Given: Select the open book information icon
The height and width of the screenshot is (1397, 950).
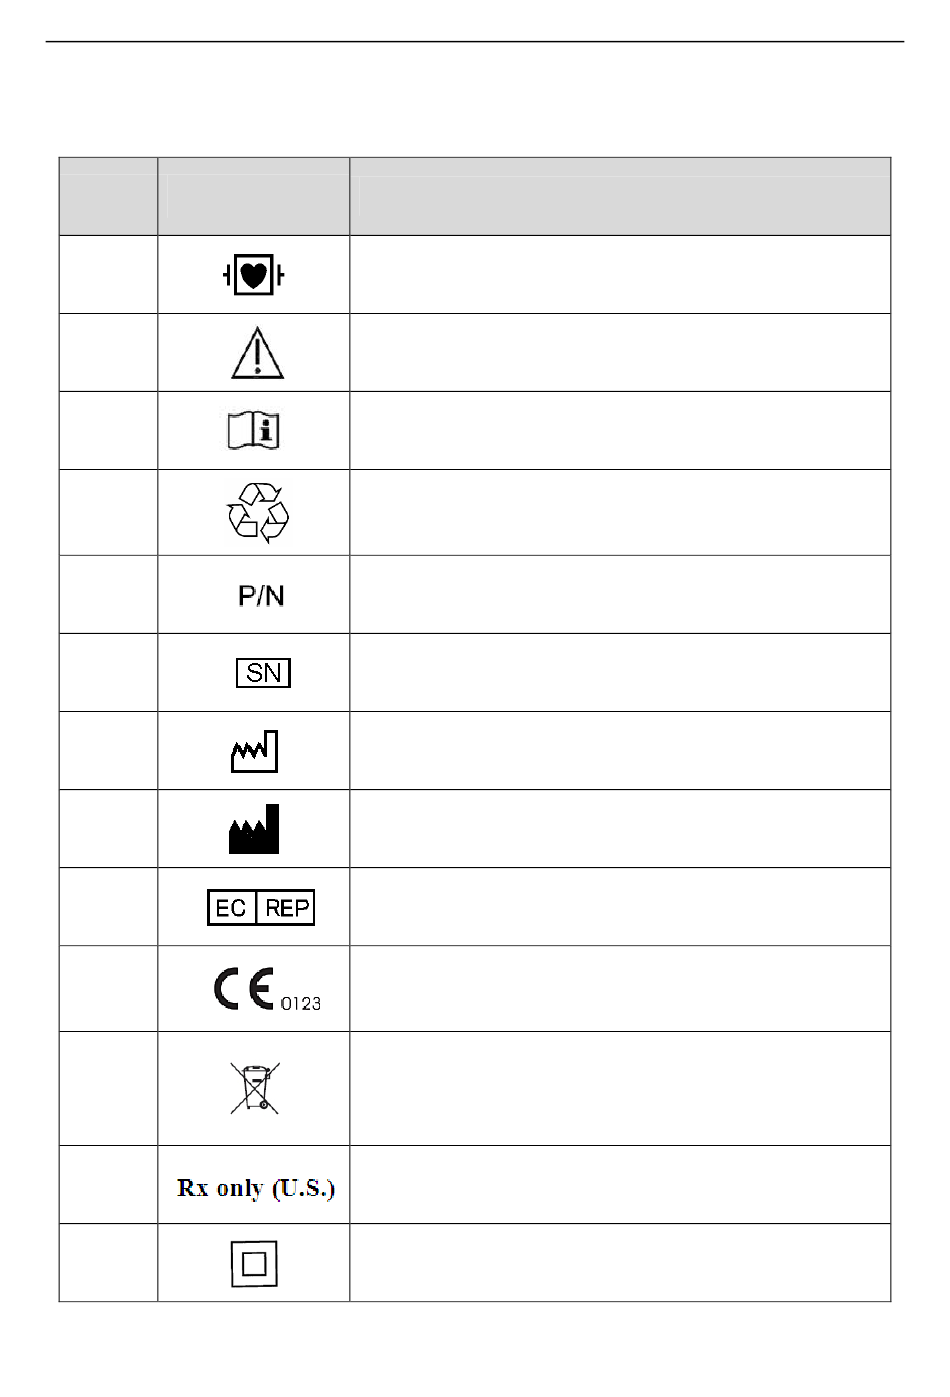Looking at the screenshot, I should 254,431.
